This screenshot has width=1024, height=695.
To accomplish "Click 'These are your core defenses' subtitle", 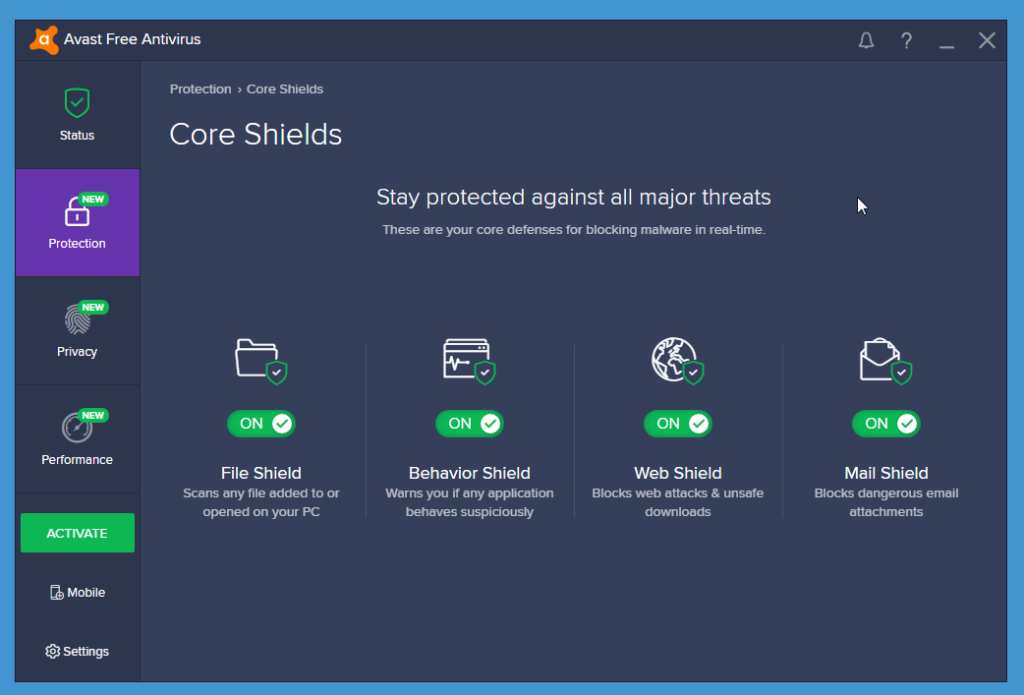I will tap(573, 230).
